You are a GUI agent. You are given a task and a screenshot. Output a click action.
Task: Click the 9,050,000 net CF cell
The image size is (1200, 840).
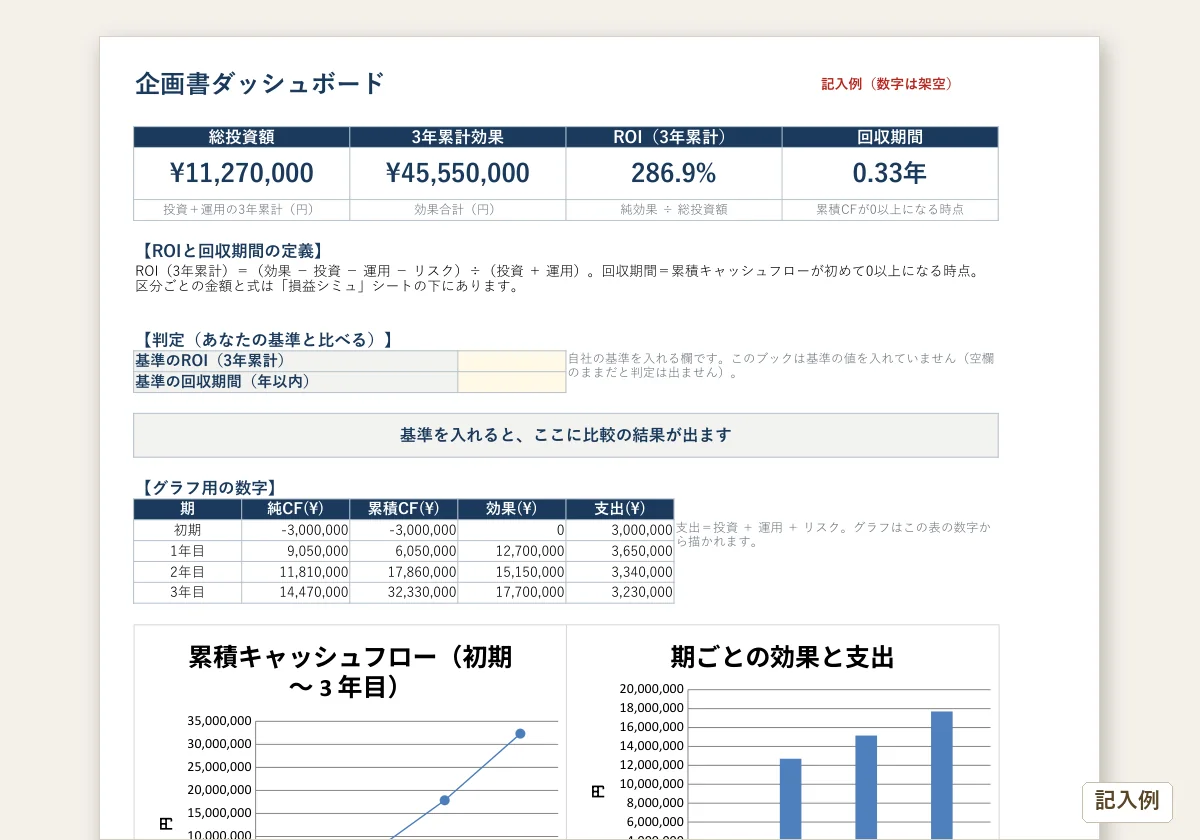[296, 551]
